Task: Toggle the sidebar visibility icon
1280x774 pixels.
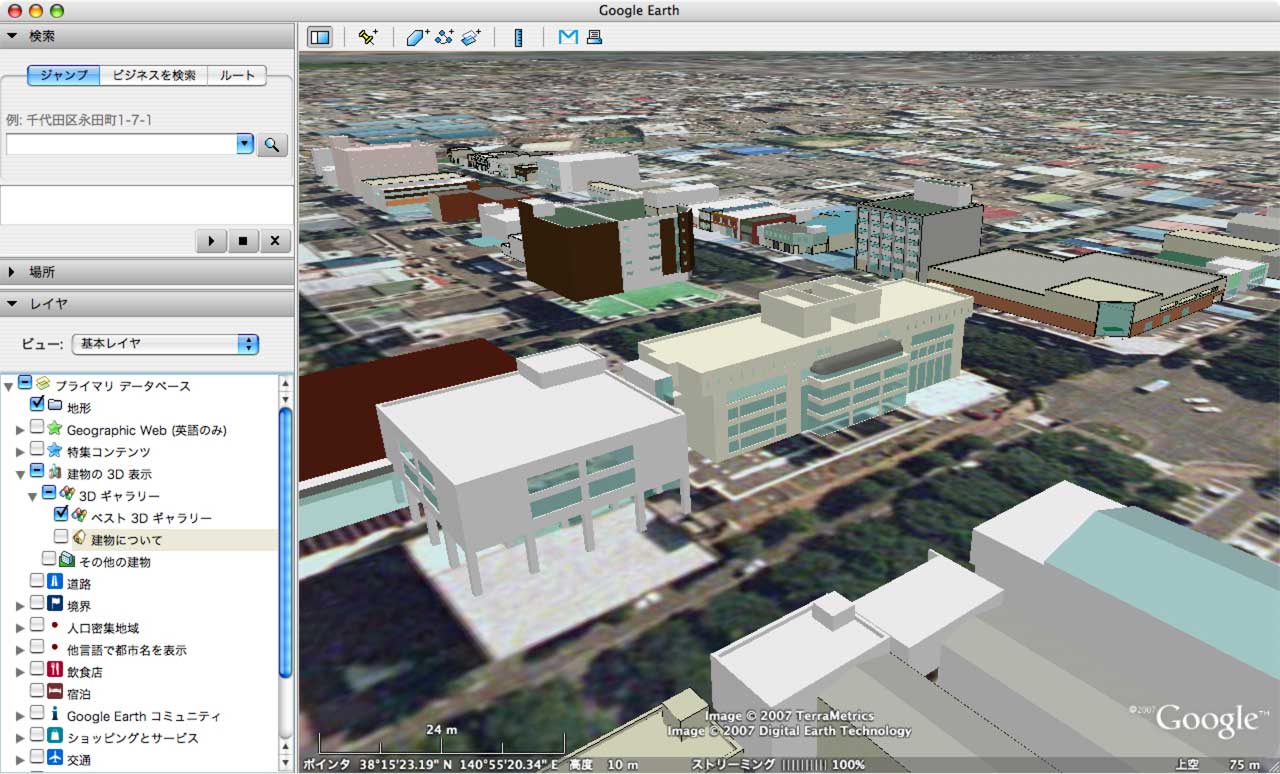Action: [x=320, y=37]
